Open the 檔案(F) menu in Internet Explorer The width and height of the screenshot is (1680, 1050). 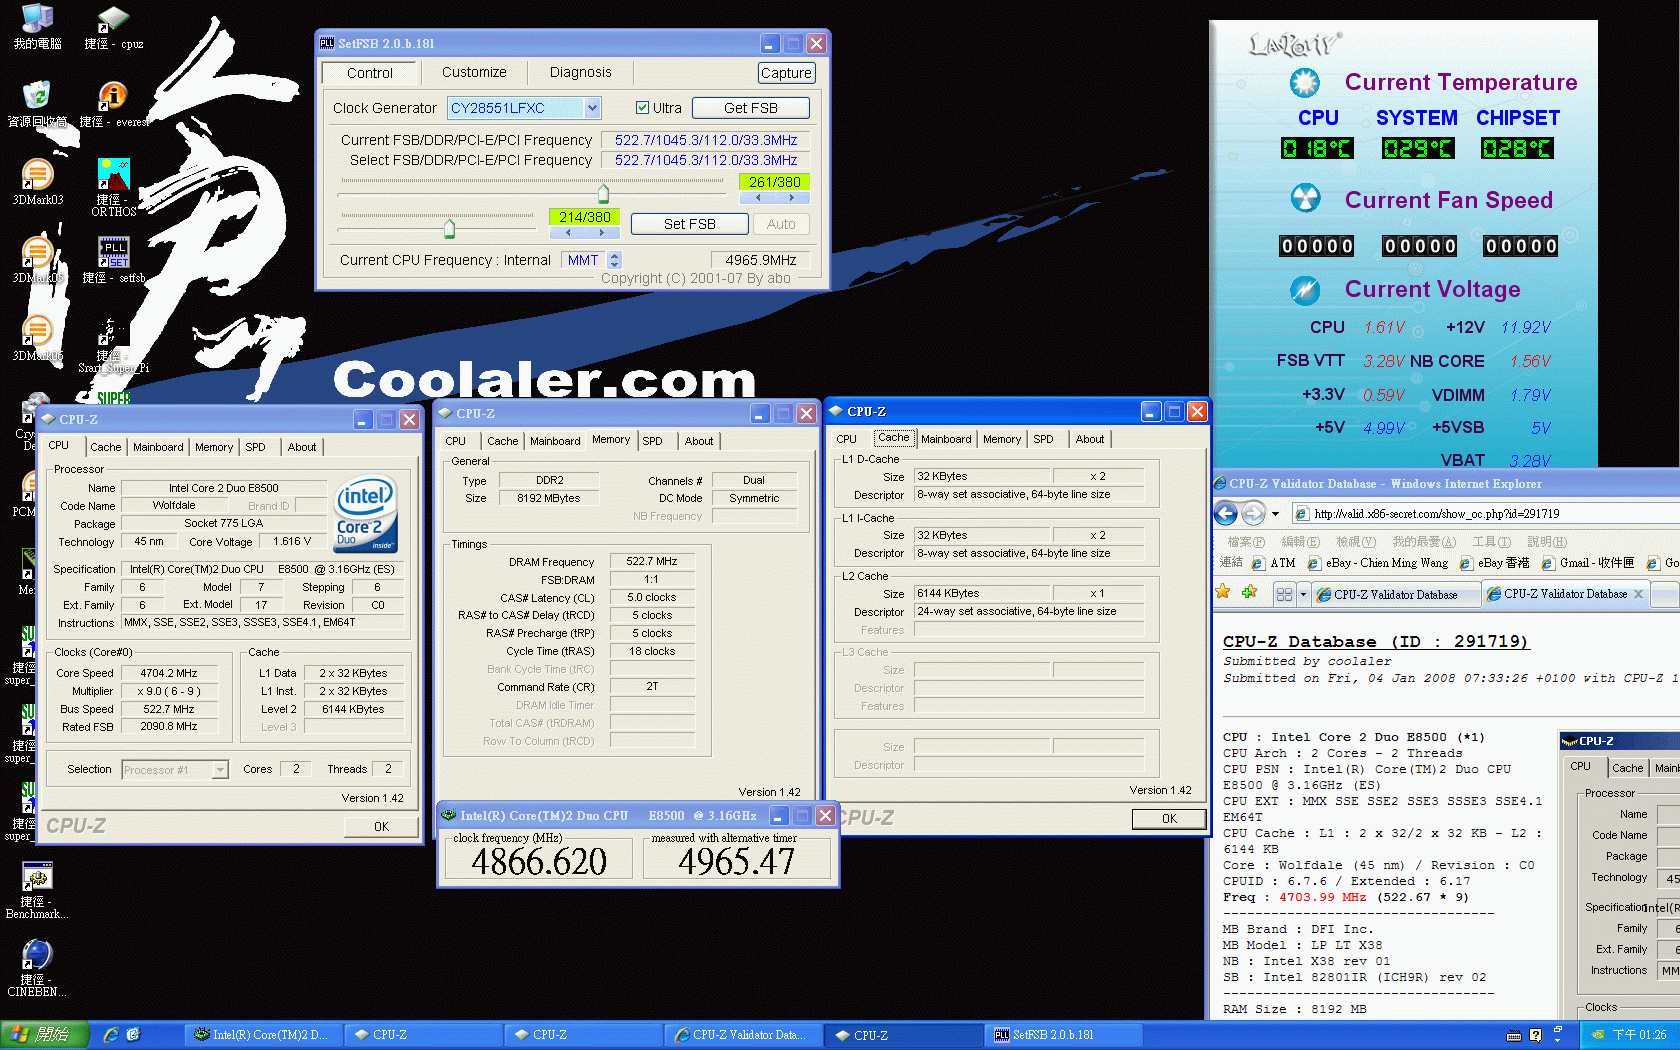1245,542
